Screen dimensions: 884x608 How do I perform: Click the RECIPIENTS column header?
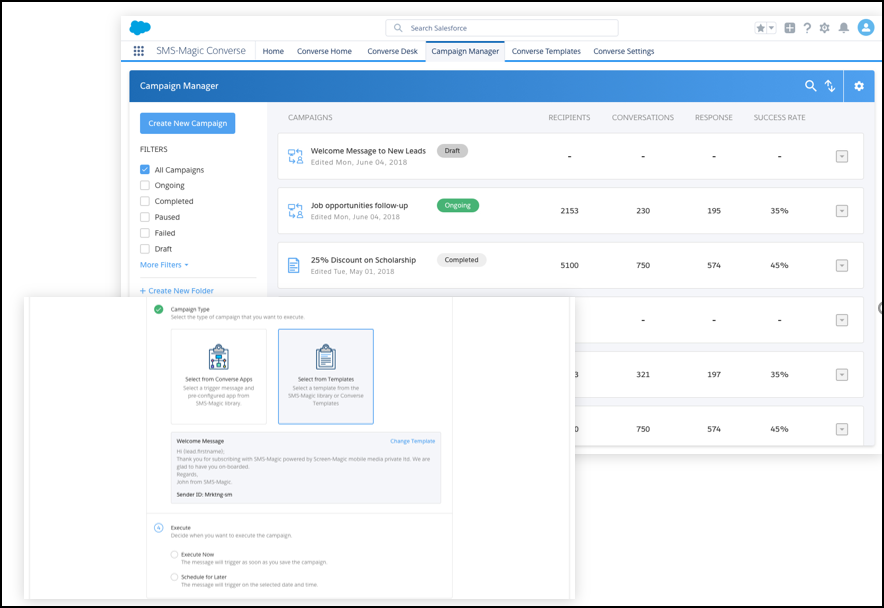click(x=569, y=117)
